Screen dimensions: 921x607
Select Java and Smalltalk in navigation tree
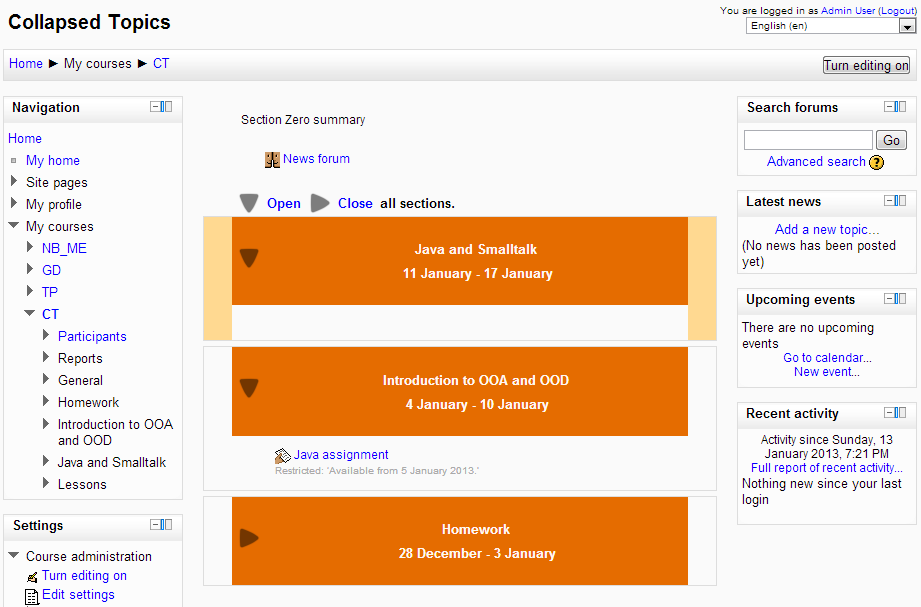pos(112,462)
